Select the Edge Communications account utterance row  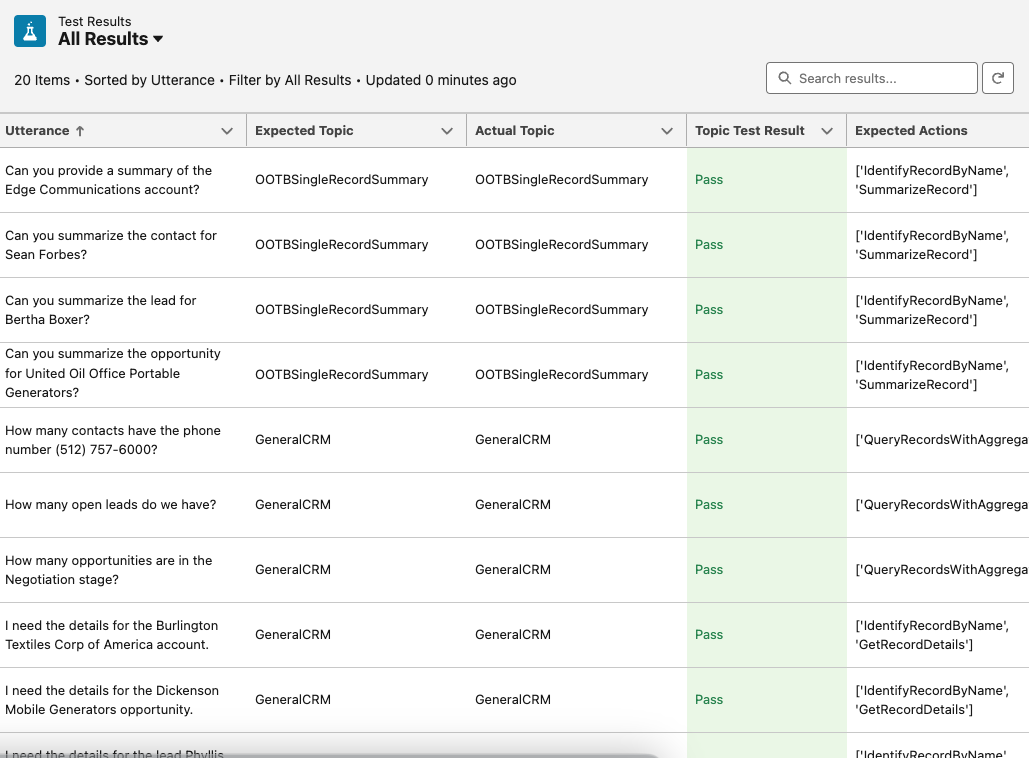108,180
